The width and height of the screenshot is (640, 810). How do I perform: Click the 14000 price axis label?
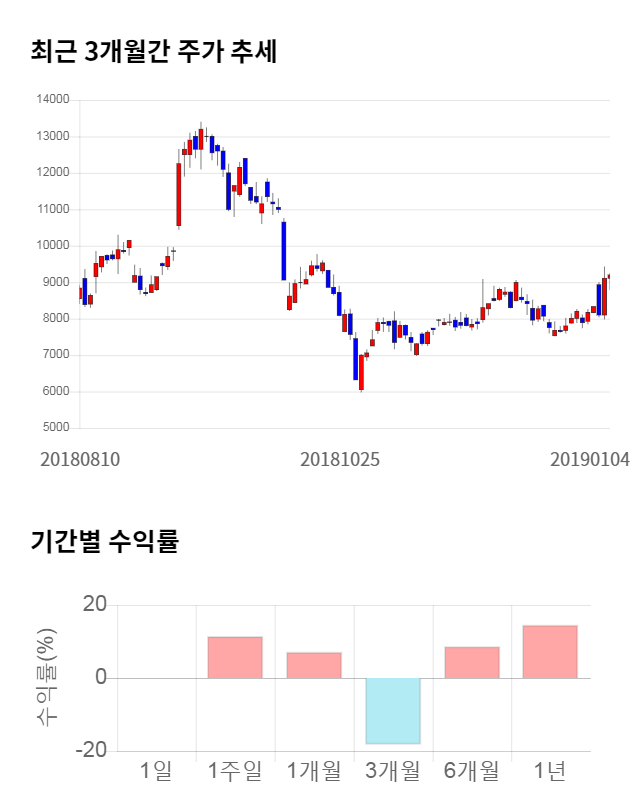pos(52,100)
